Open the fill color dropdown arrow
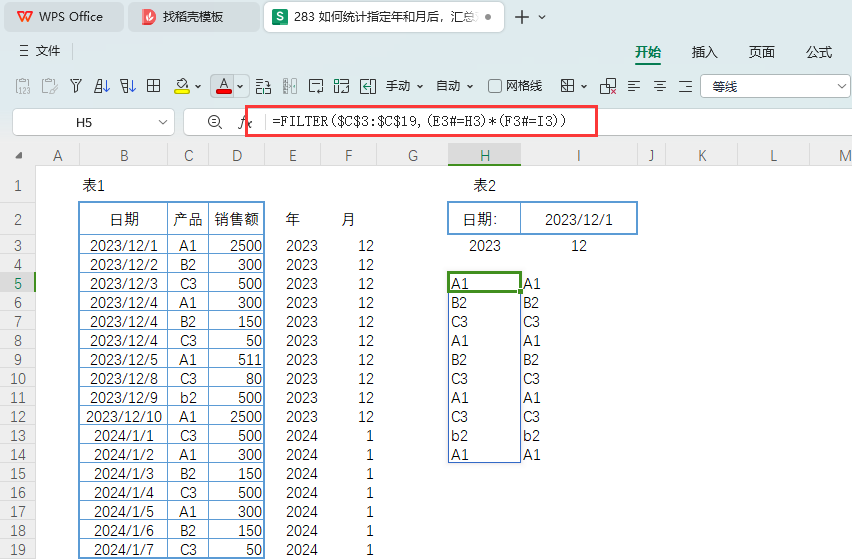852x559 pixels. [198, 86]
